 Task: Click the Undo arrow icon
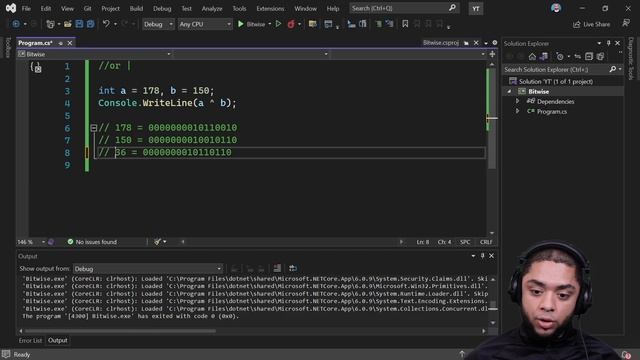[x=106, y=24]
